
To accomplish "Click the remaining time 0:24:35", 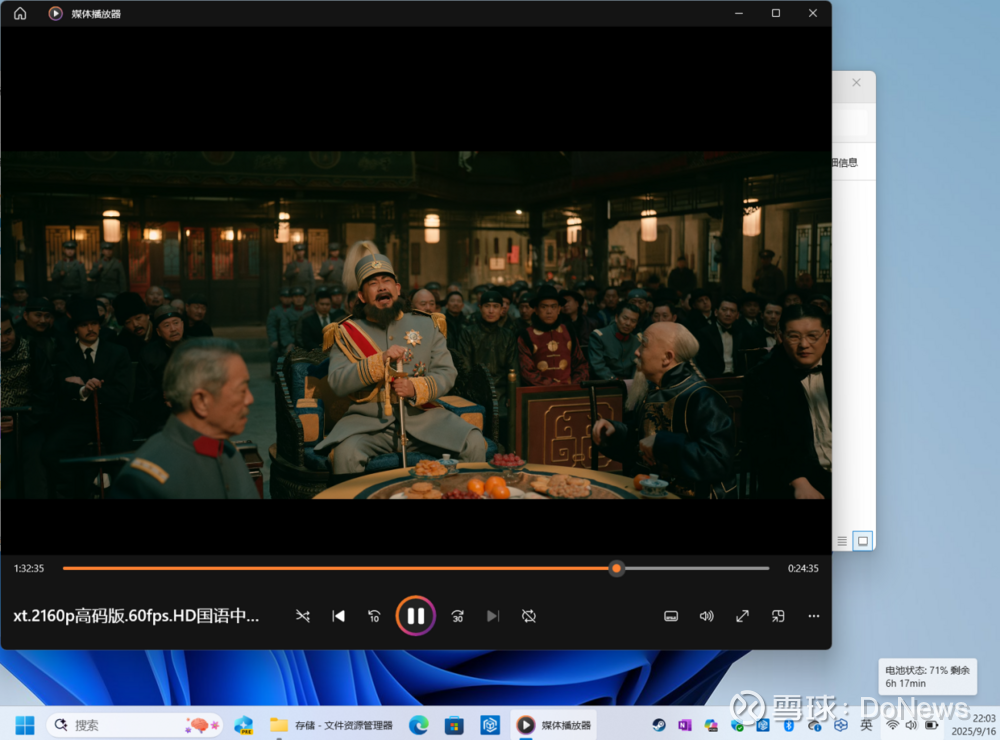I will pyautogui.click(x=803, y=568).
